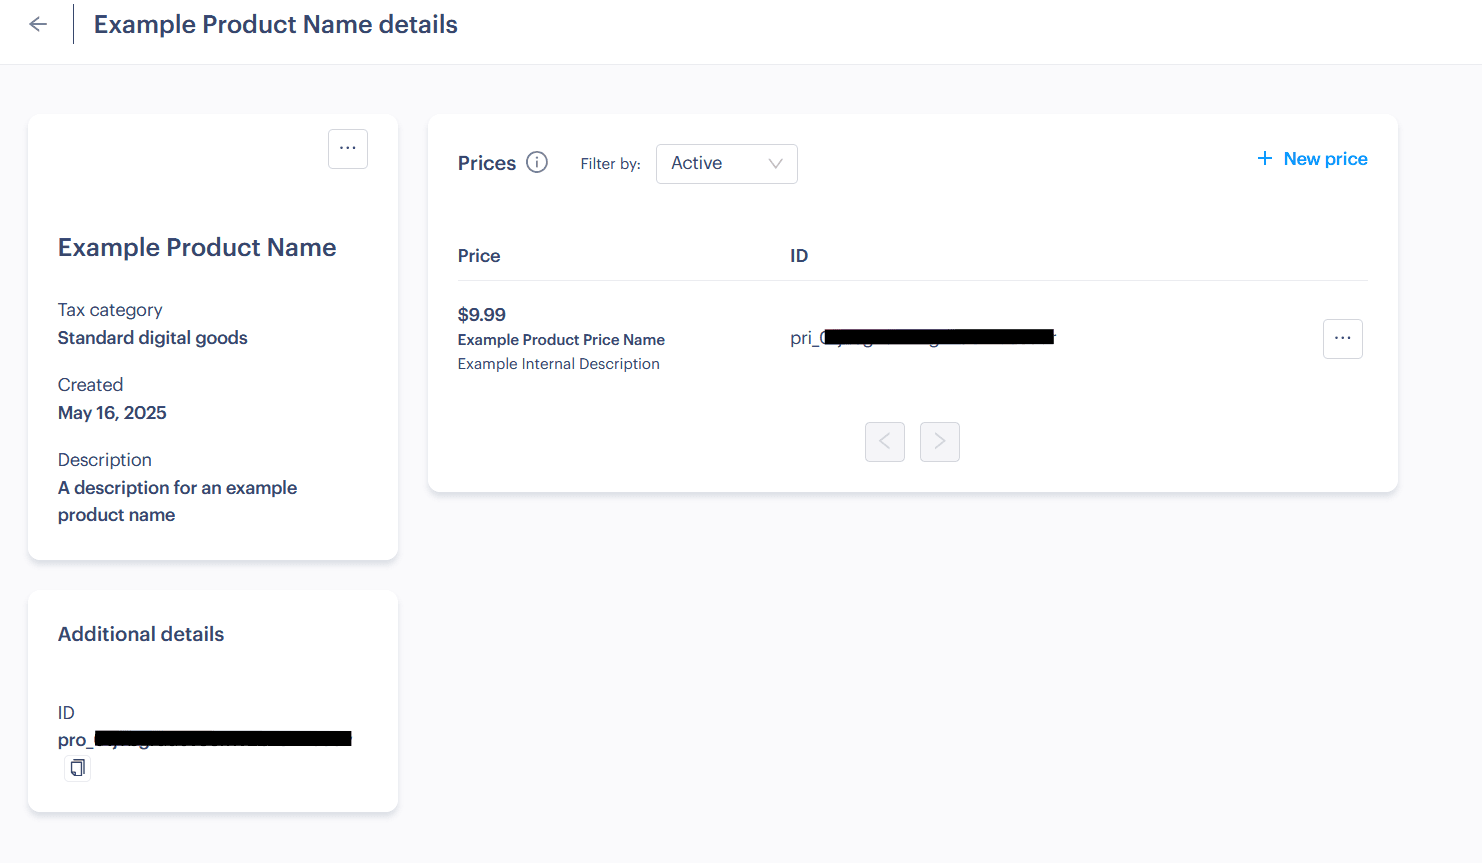
Task: Click the redacted pri_ price ID
Action: [x=922, y=337]
